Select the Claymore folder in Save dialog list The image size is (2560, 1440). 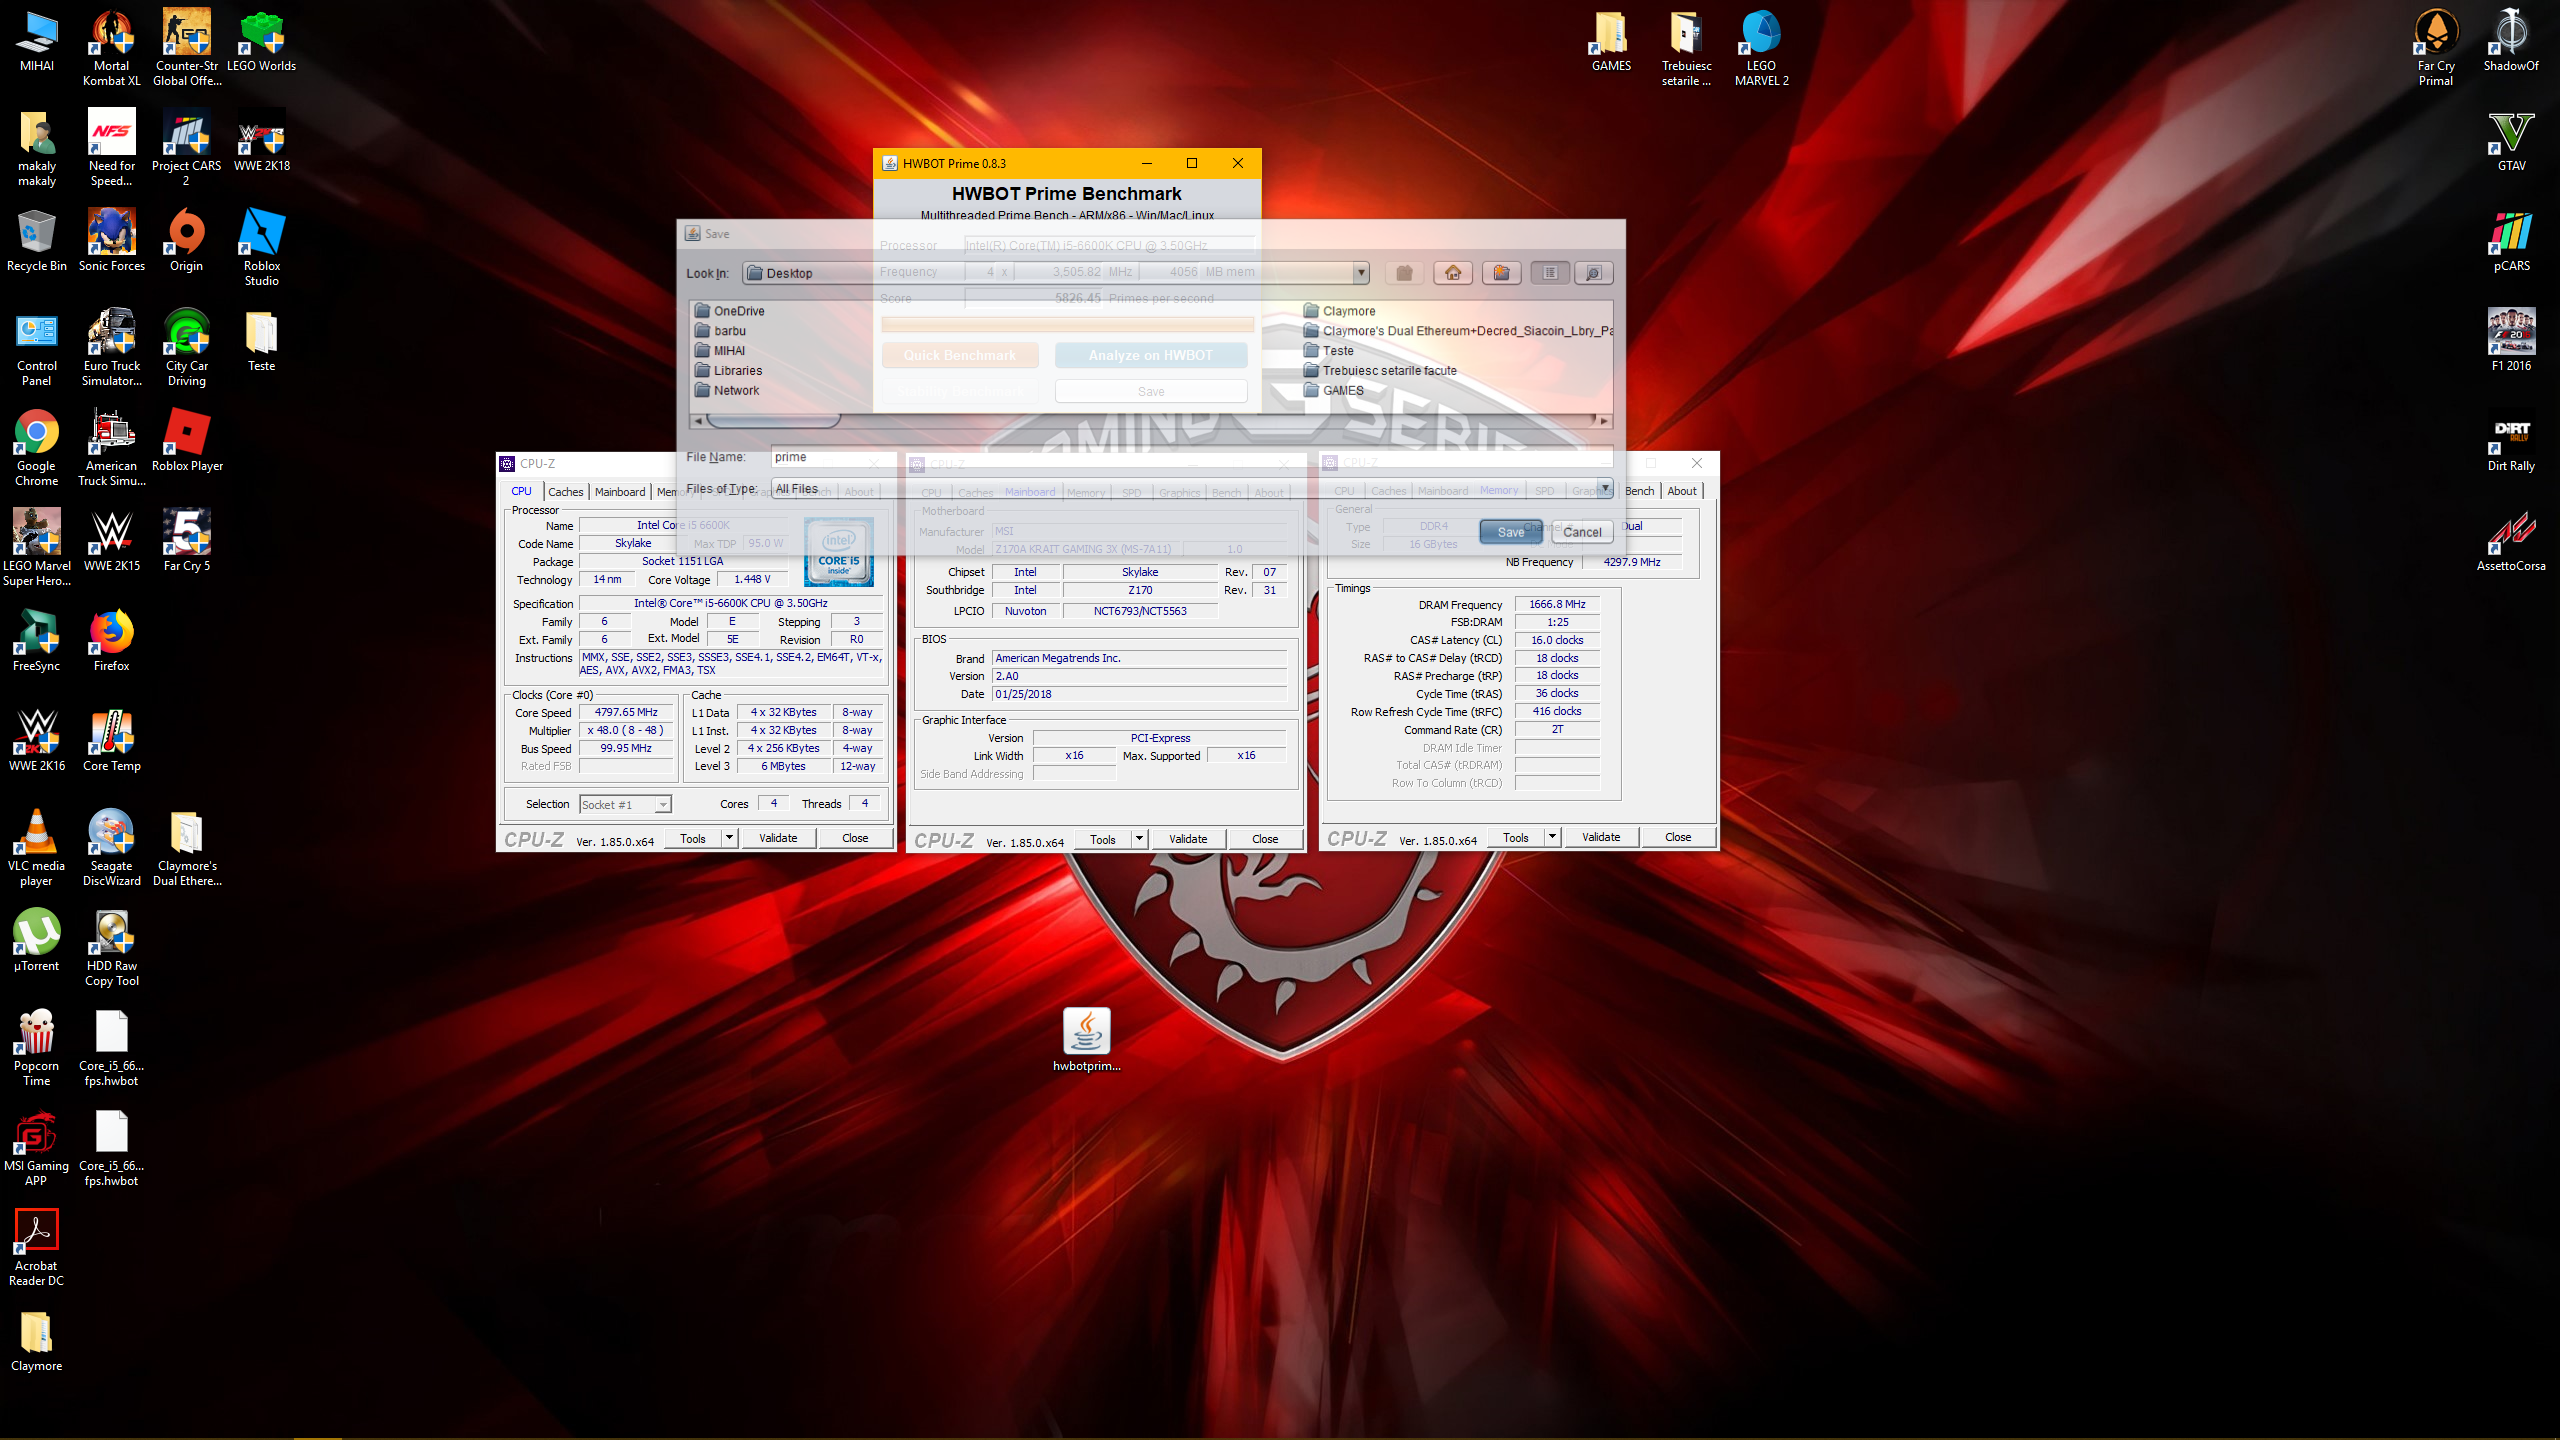coord(1339,311)
